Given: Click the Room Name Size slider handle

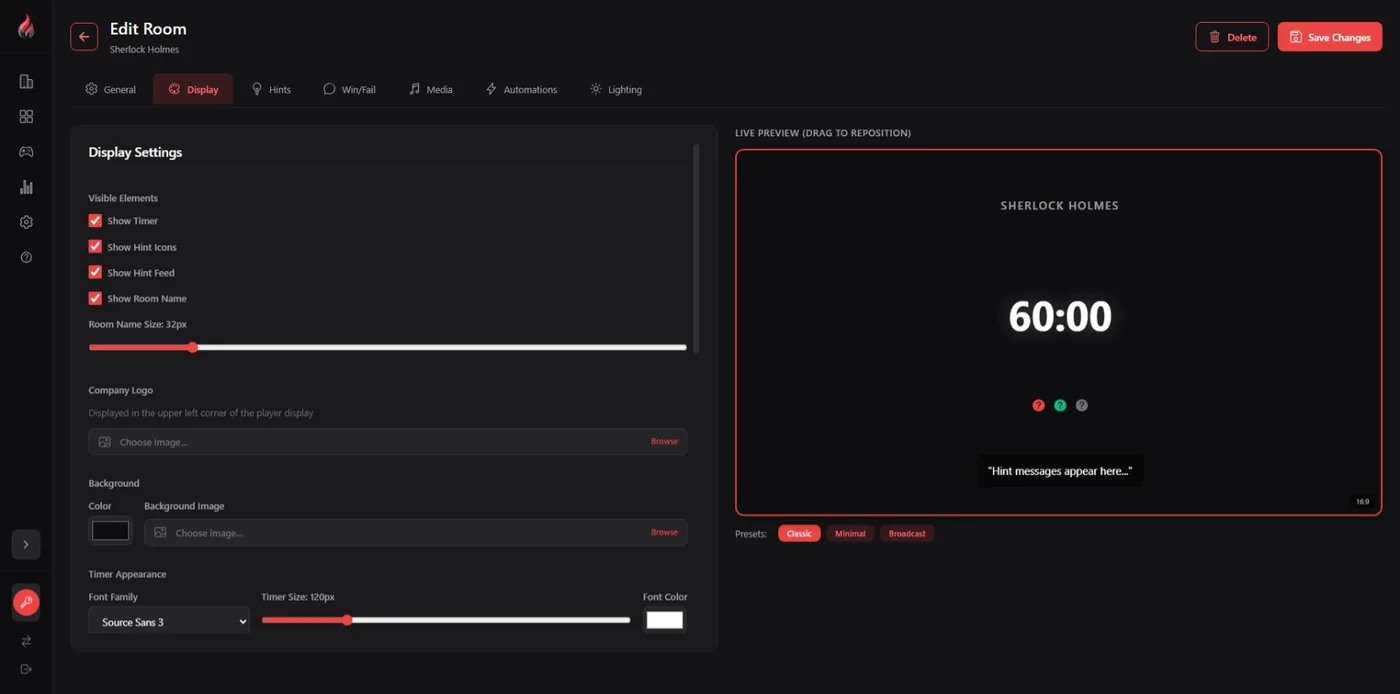Looking at the screenshot, I should pyautogui.click(x=193, y=347).
